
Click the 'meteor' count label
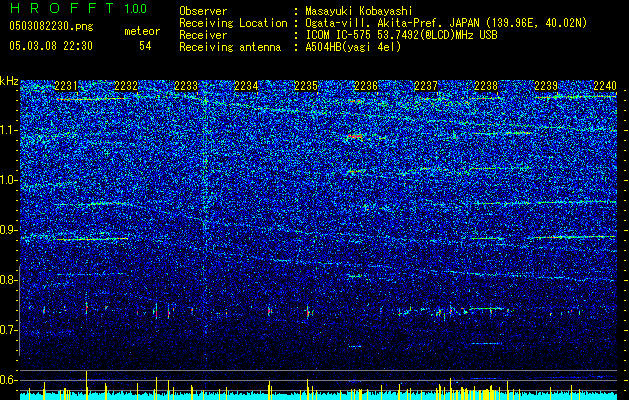(x=142, y=31)
